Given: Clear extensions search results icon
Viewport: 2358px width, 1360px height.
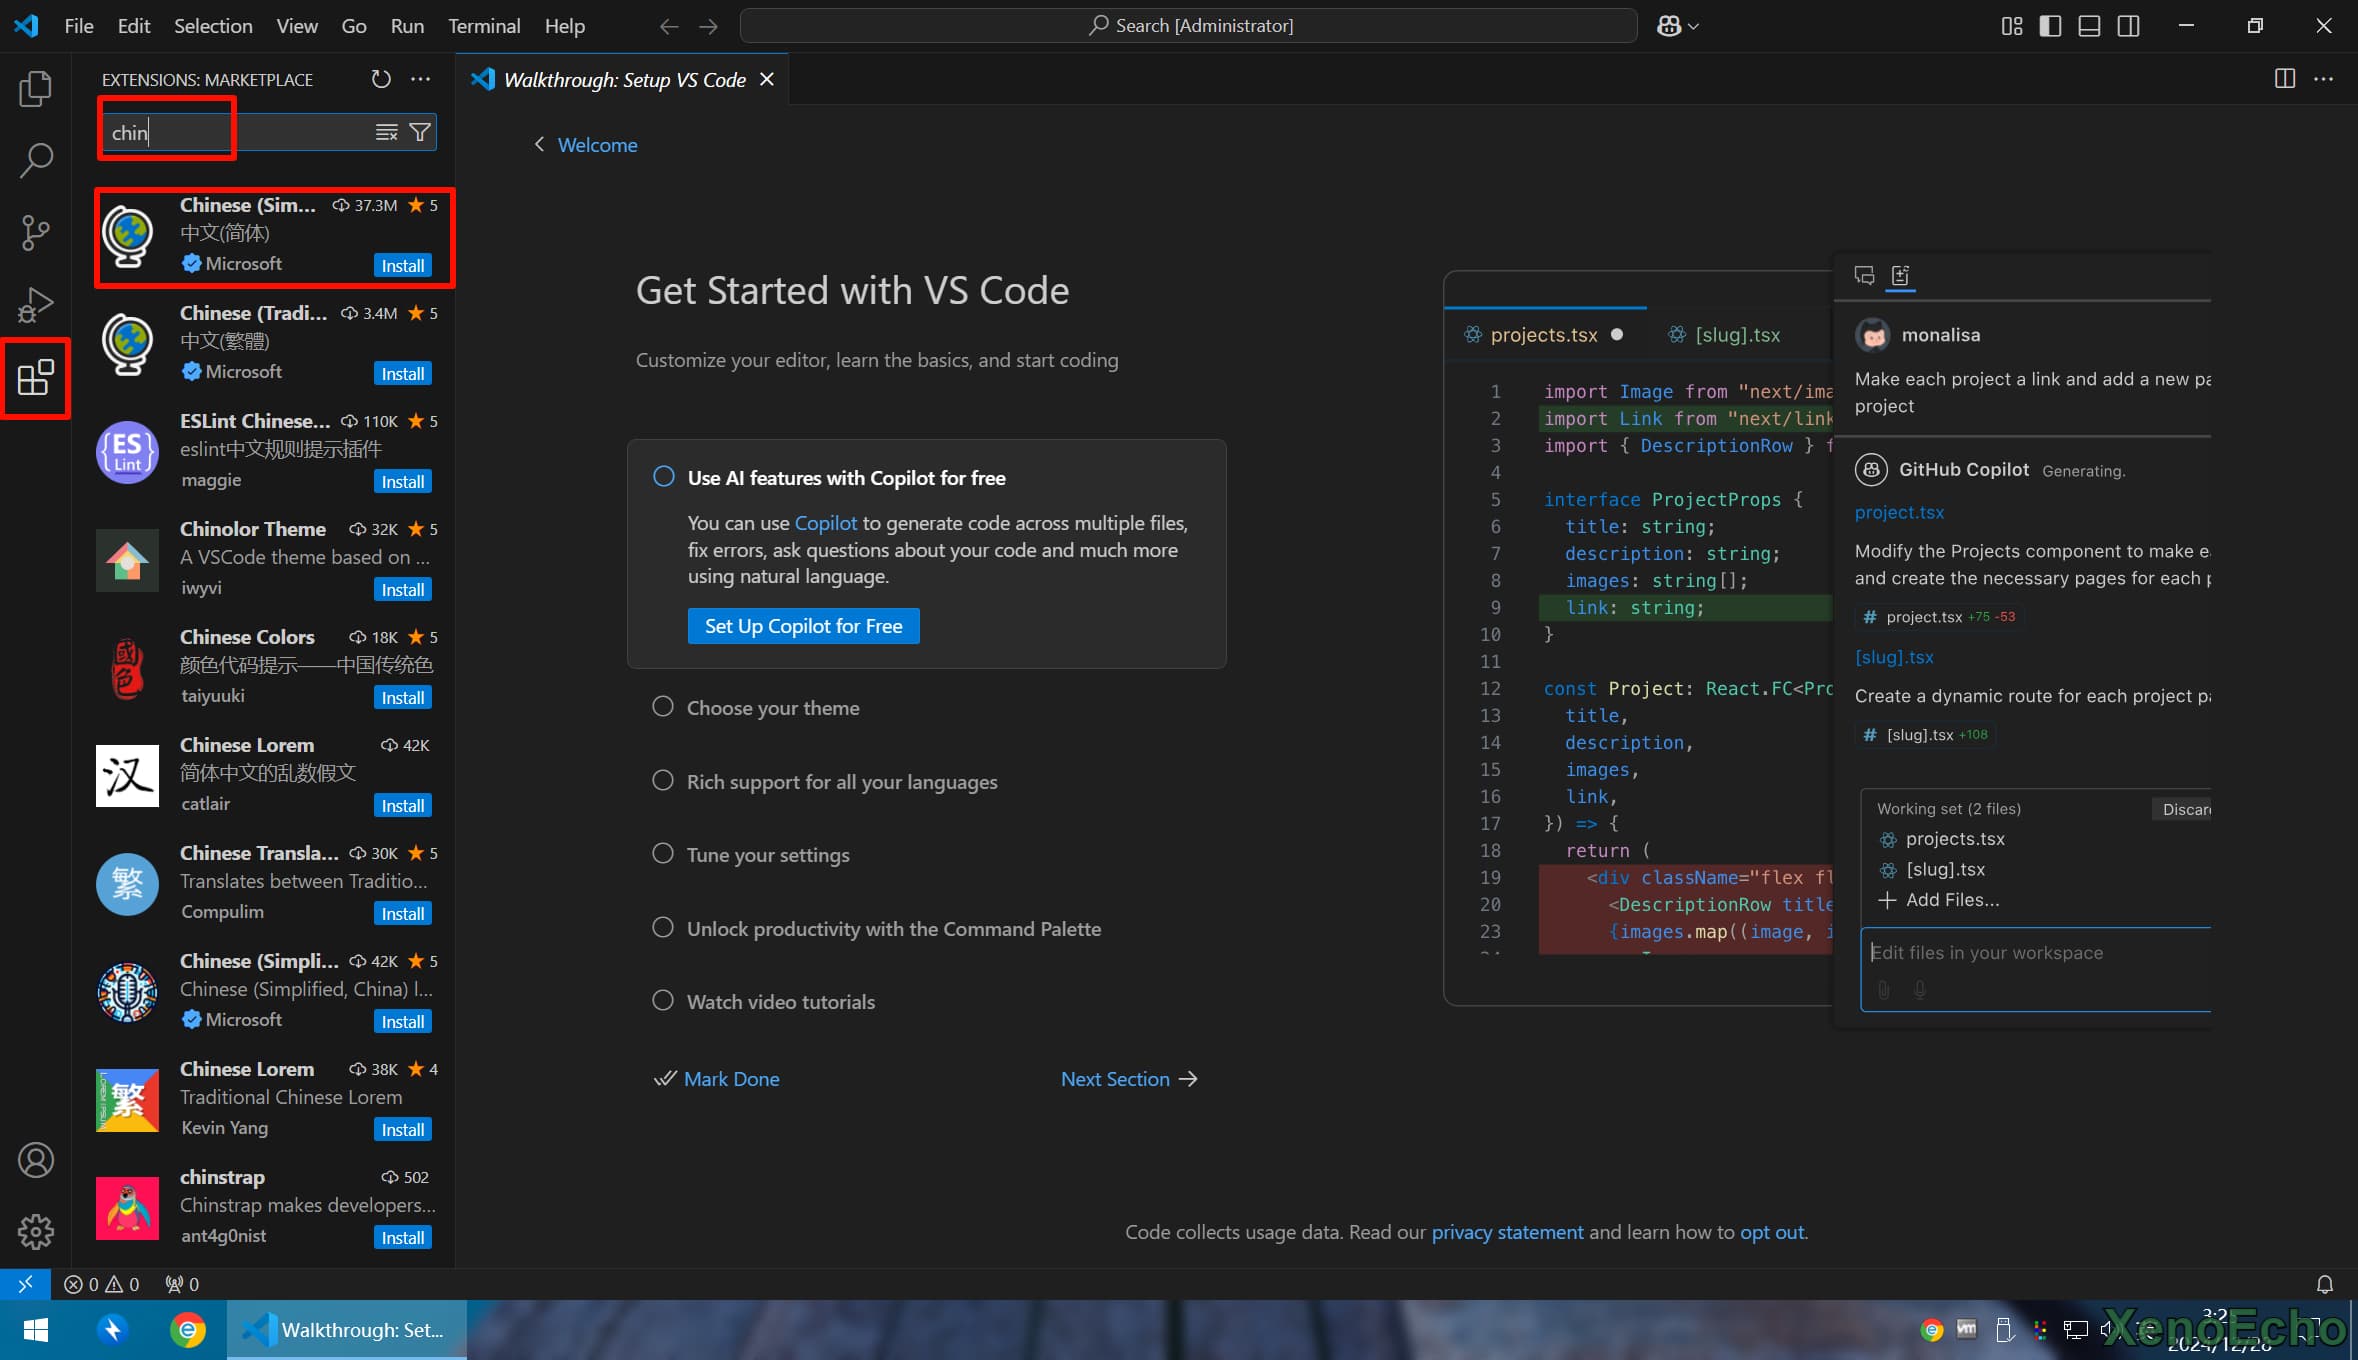Looking at the screenshot, I should 386,132.
